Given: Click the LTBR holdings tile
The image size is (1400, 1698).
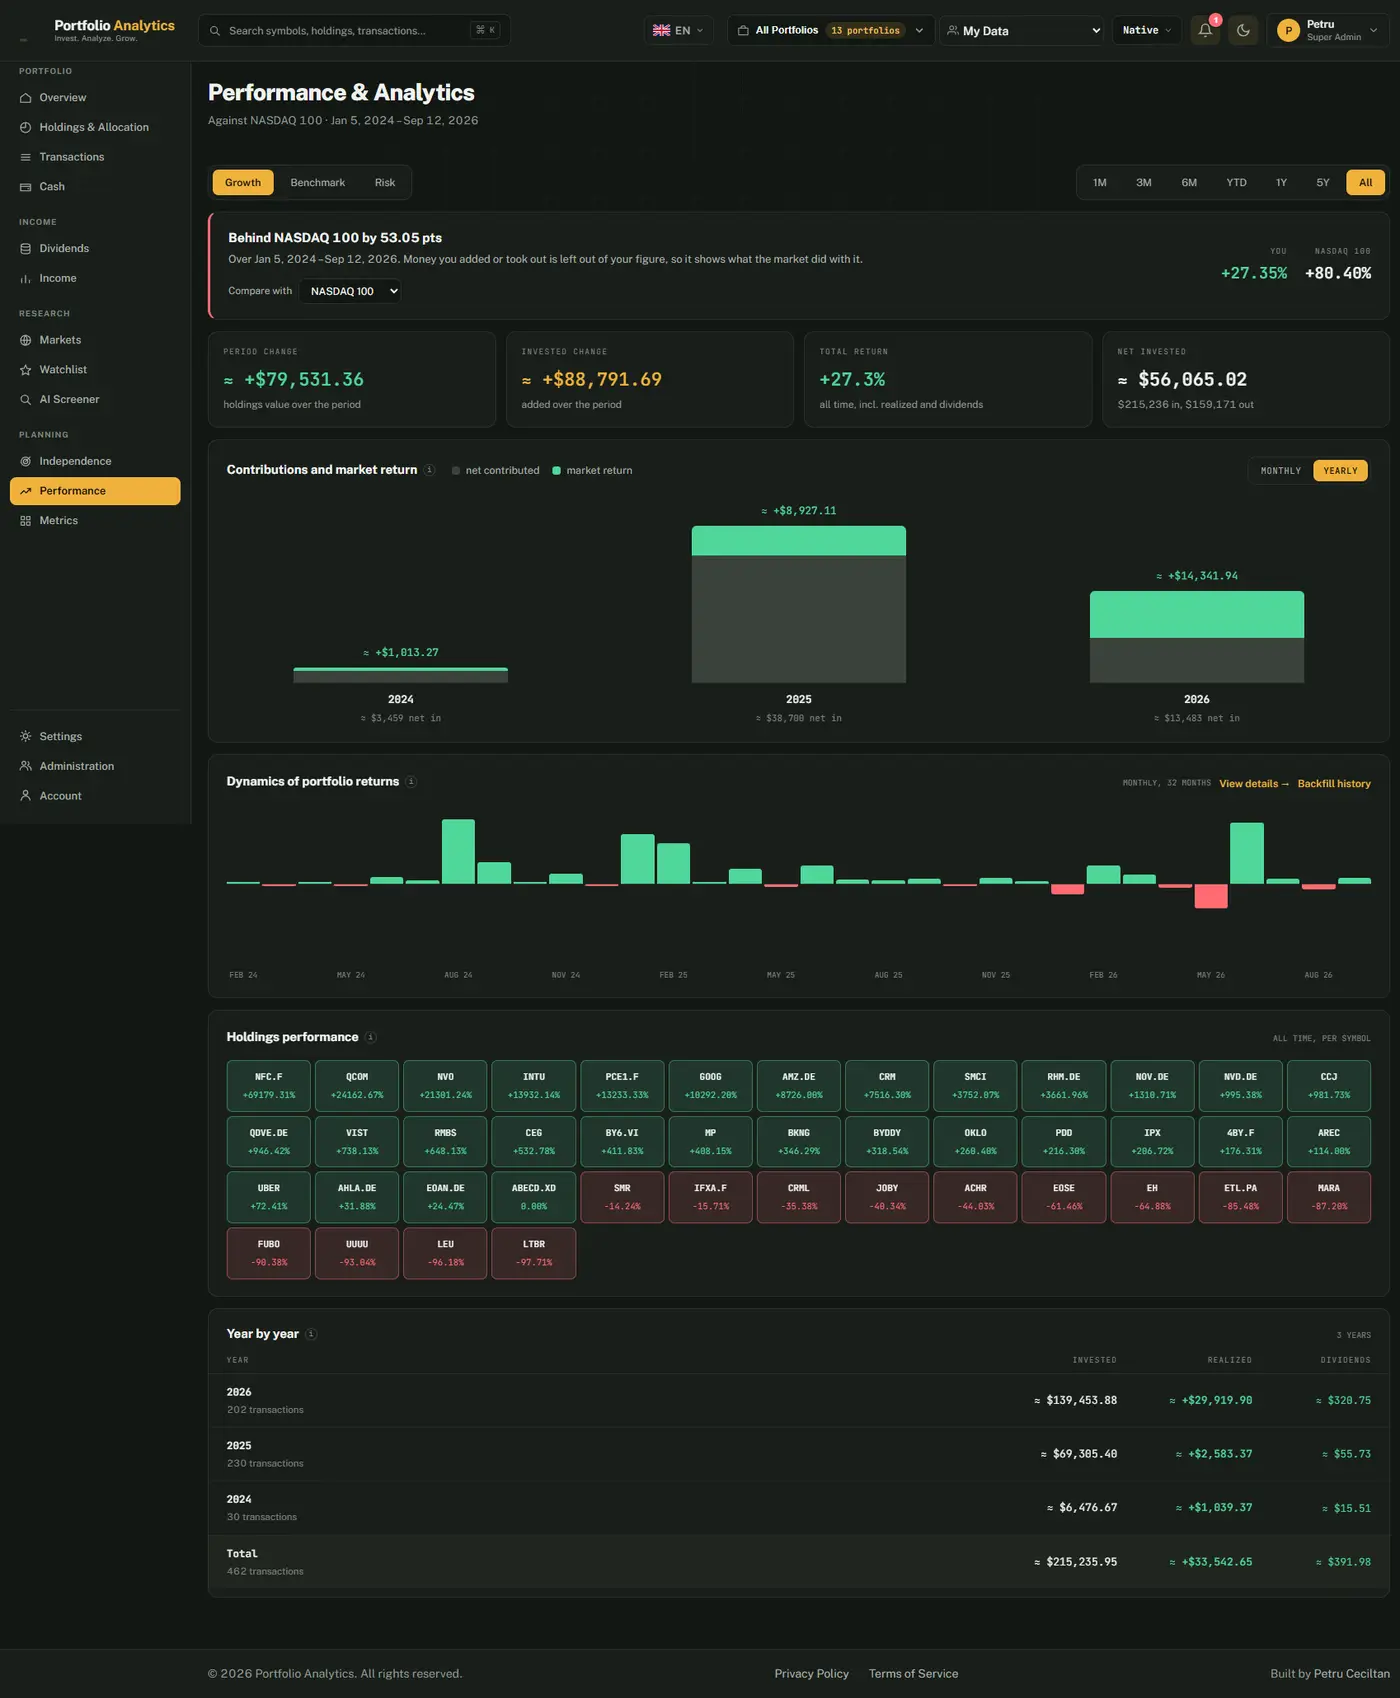Looking at the screenshot, I should click(534, 1253).
